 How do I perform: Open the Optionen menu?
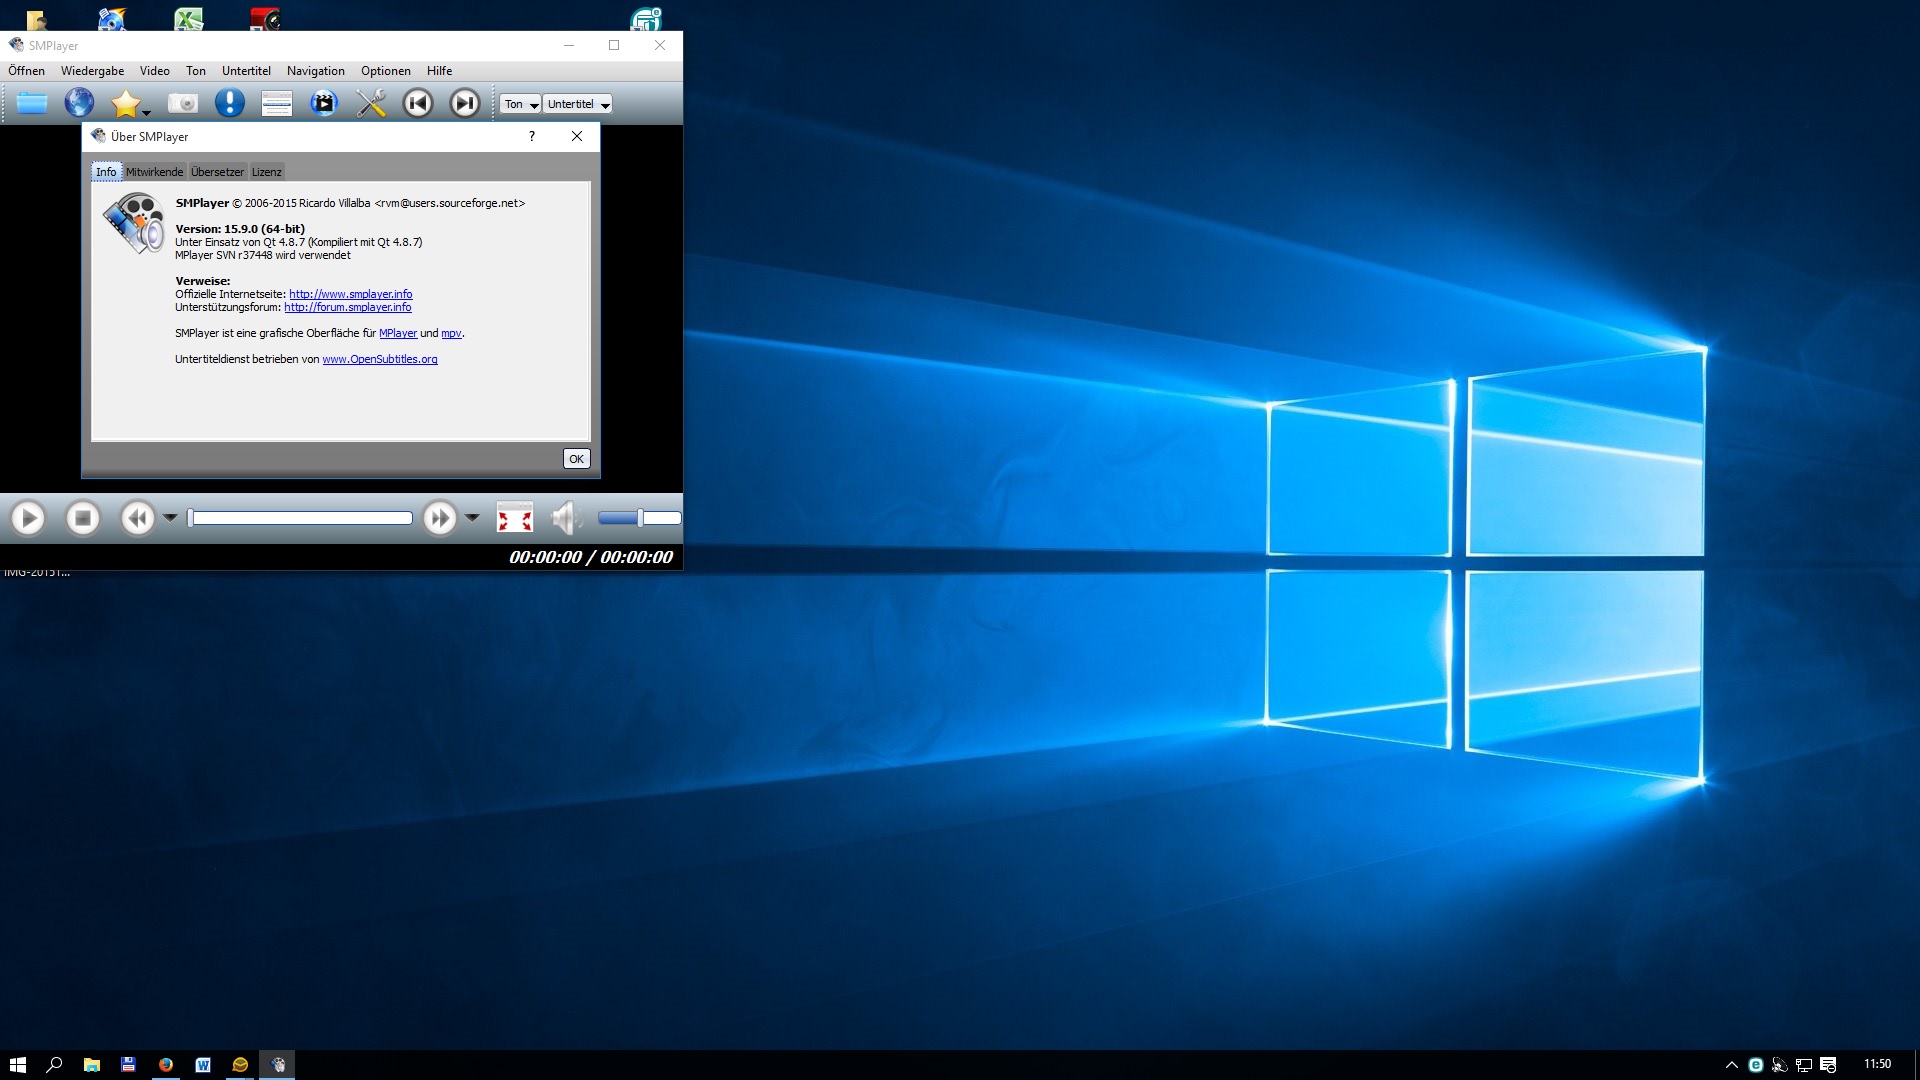[x=386, y=71]
